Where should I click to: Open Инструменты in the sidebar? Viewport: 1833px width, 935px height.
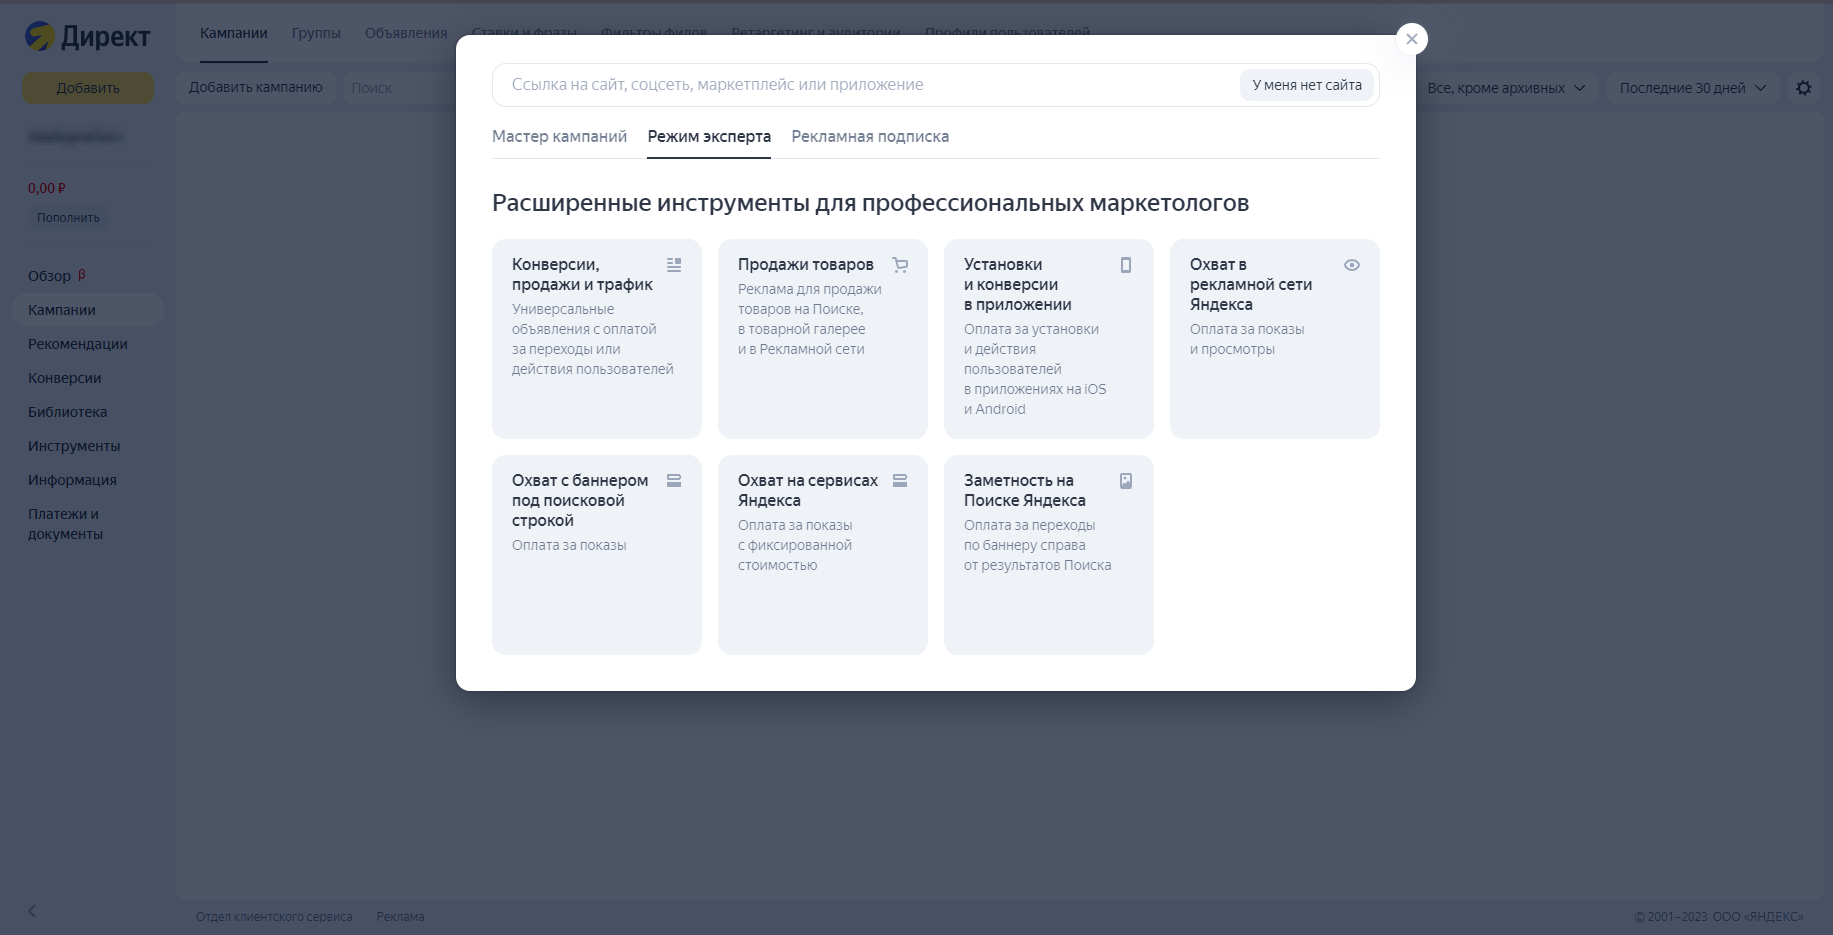74,446
